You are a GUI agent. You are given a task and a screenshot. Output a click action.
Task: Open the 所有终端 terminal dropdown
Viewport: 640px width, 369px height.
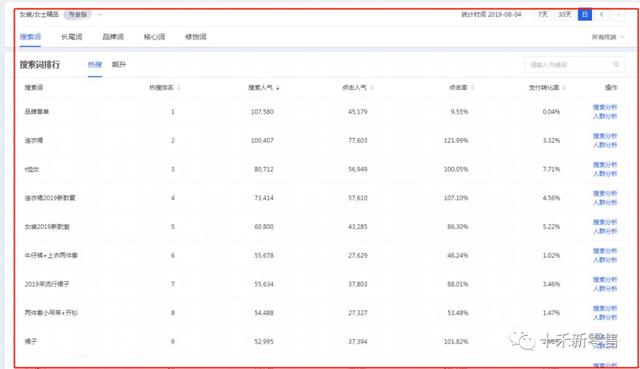click(608, 37)
